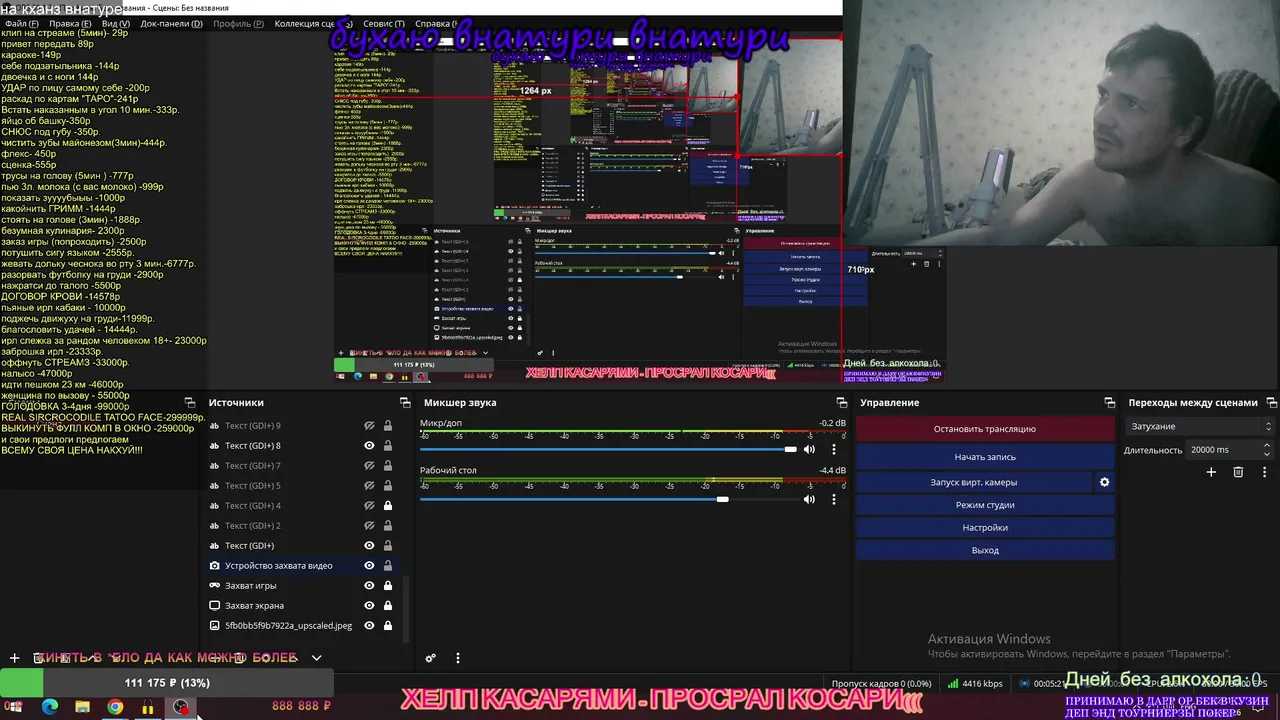Hide the unnumbered Текст (GDI+) source
The width and height of the screenshot is (1280, 720).
[369, 546]
